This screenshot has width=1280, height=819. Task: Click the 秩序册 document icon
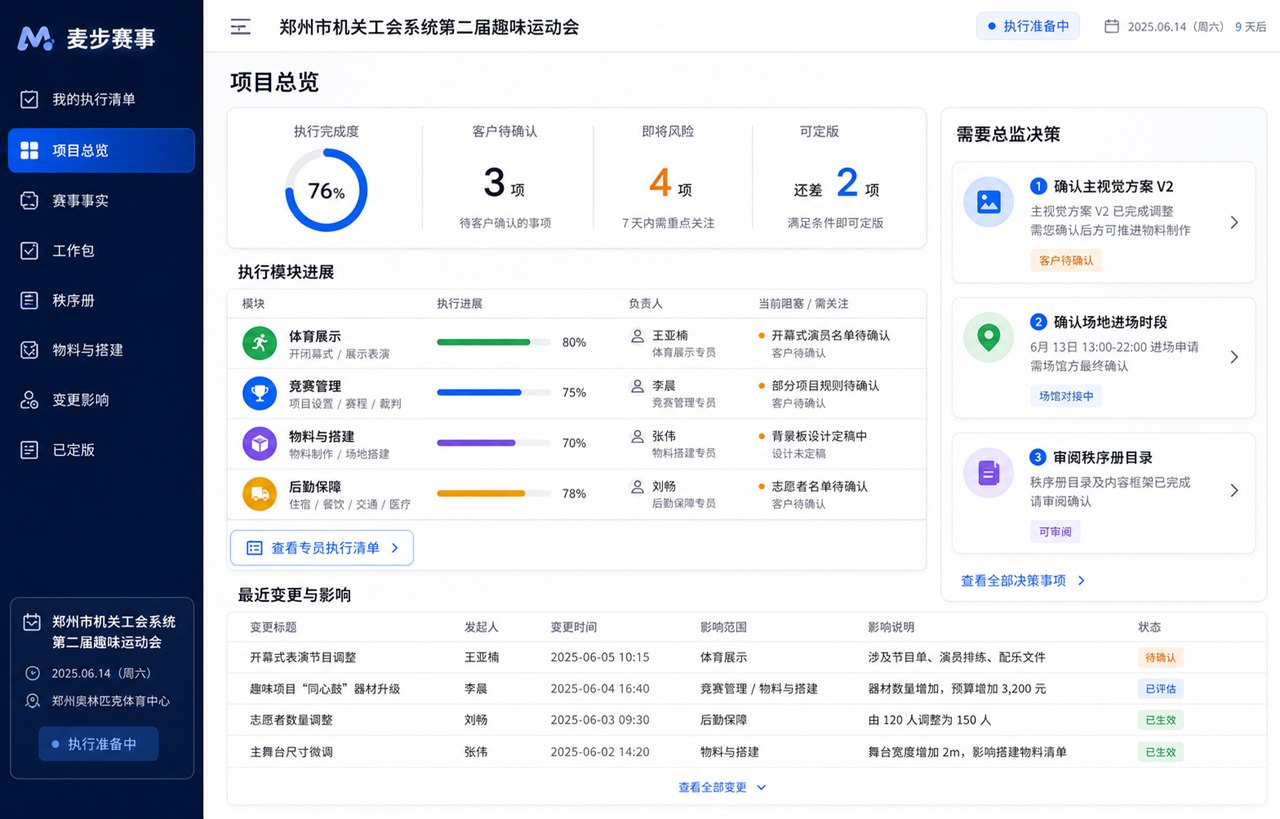tap(30, 300)
